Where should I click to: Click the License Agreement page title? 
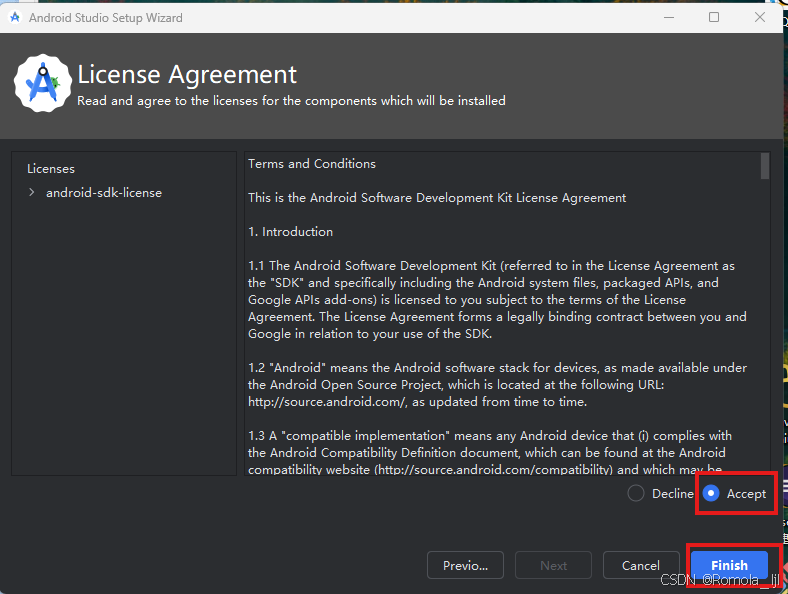pyautogui.click(x=187, y=74)
